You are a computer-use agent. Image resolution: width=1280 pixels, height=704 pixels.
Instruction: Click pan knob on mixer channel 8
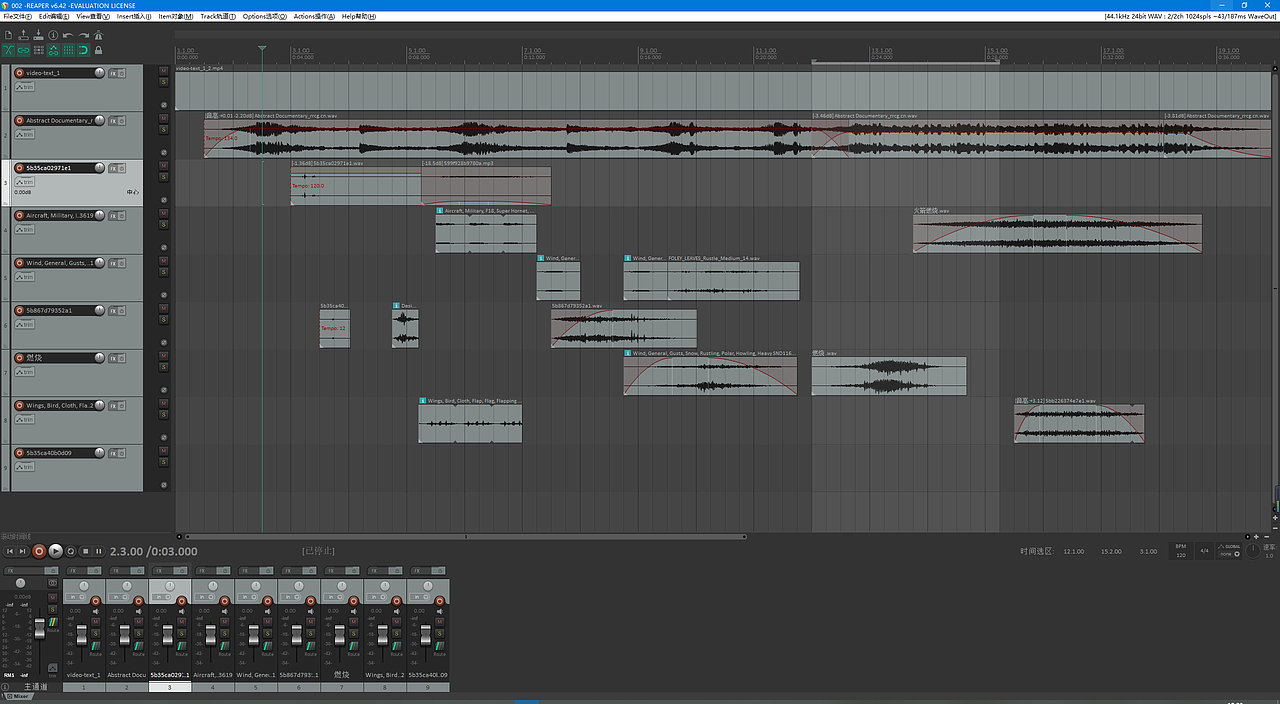[385, 586]
